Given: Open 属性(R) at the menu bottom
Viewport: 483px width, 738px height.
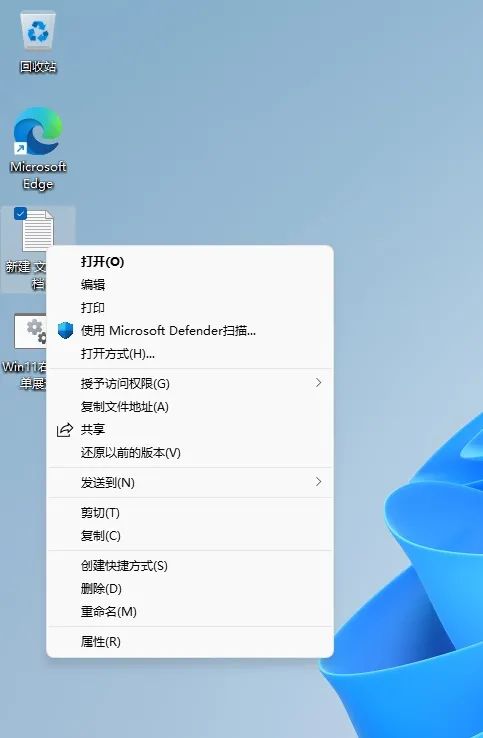Looking at the screenshot, I should click(x=190, y=642).
